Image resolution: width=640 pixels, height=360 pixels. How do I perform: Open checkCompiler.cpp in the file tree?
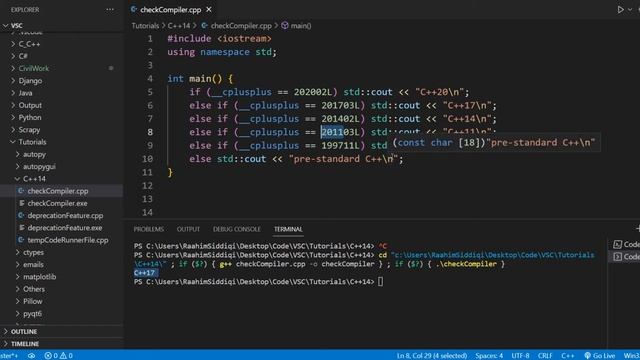tap(58, 191)
